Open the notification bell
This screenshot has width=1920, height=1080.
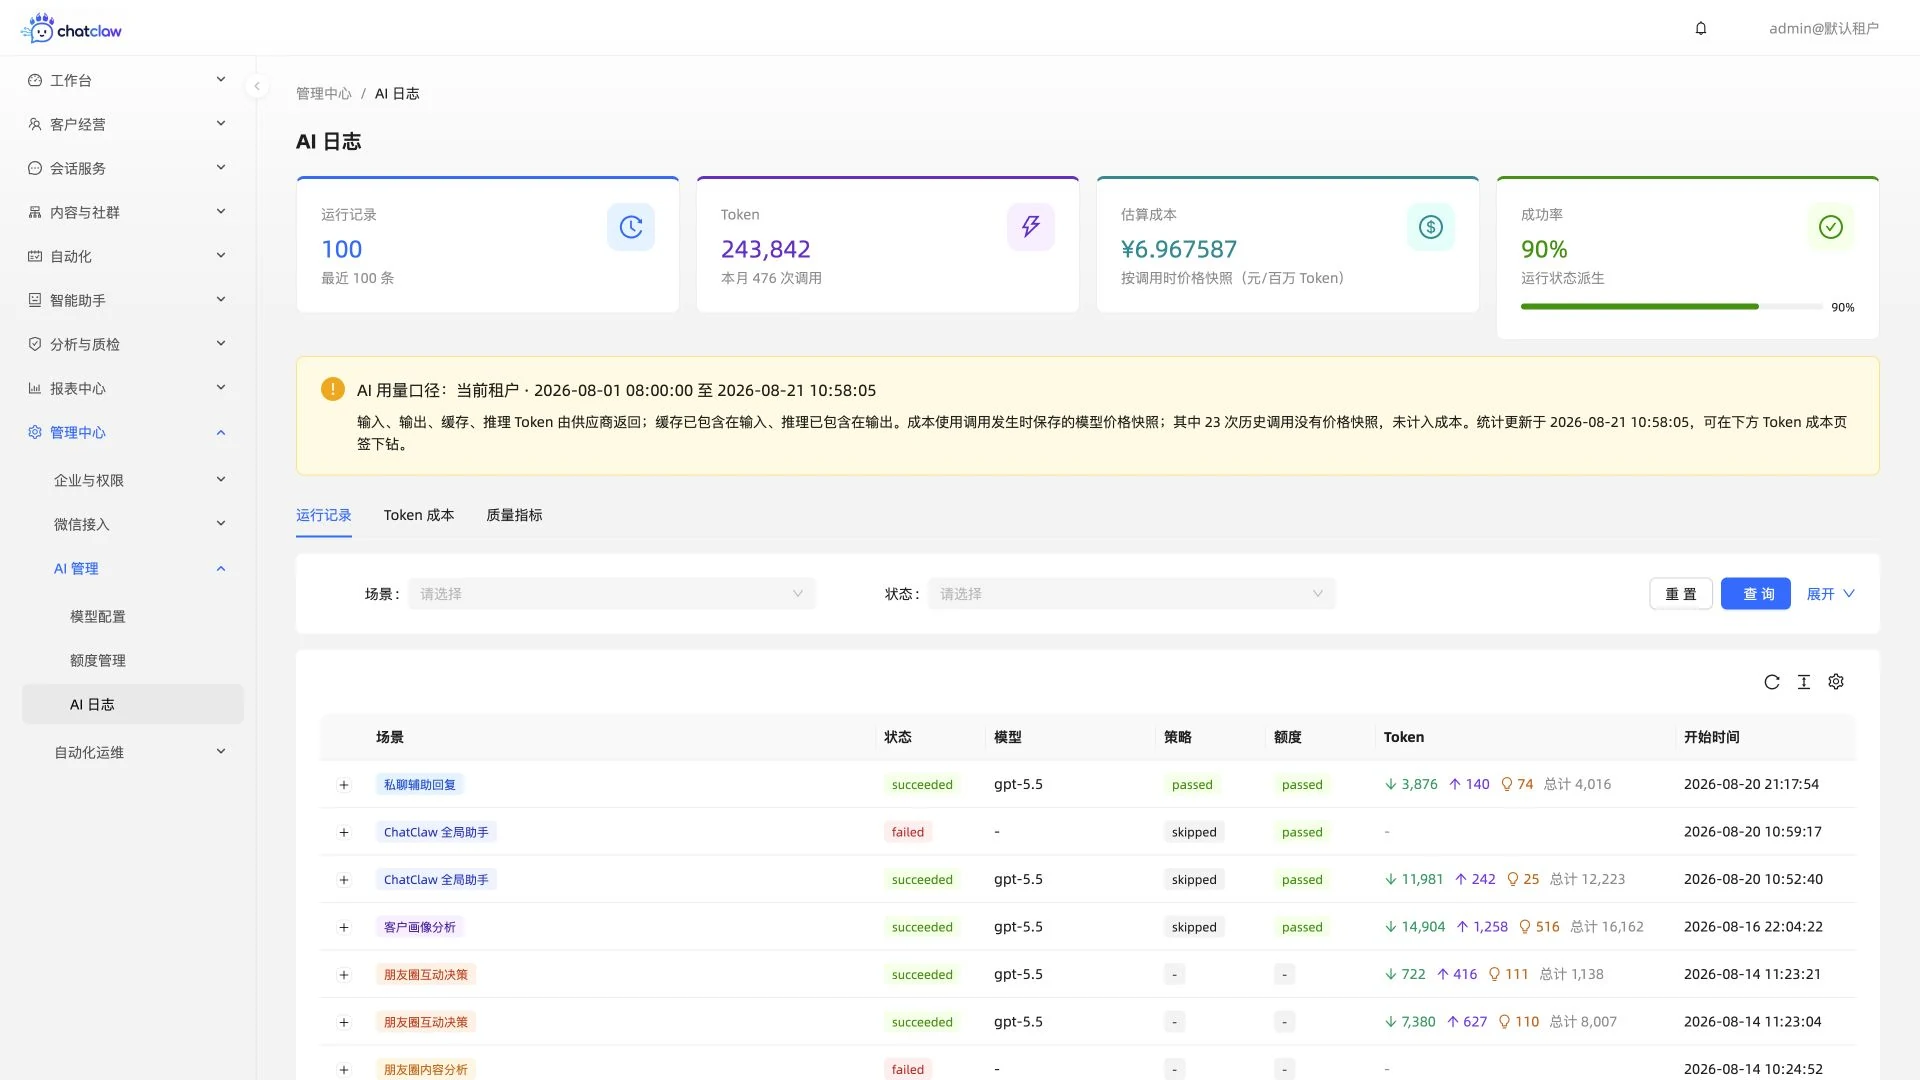pos(1701,28)
